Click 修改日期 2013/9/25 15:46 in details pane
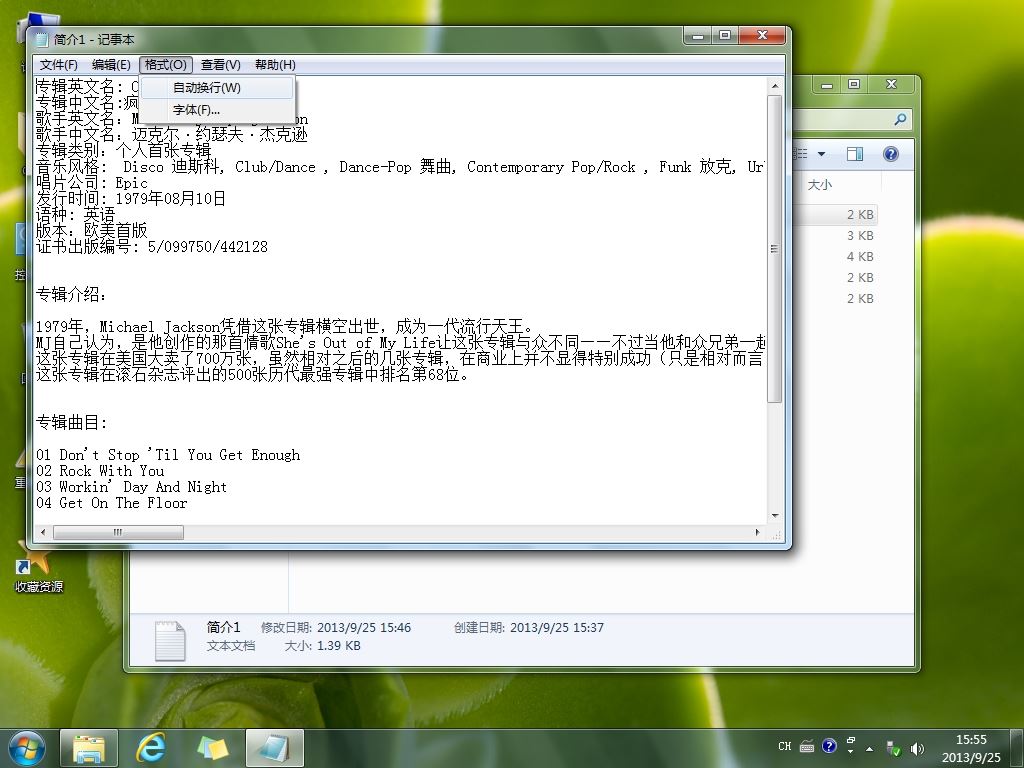1024x768 pixels. click(x=336, y=628)
